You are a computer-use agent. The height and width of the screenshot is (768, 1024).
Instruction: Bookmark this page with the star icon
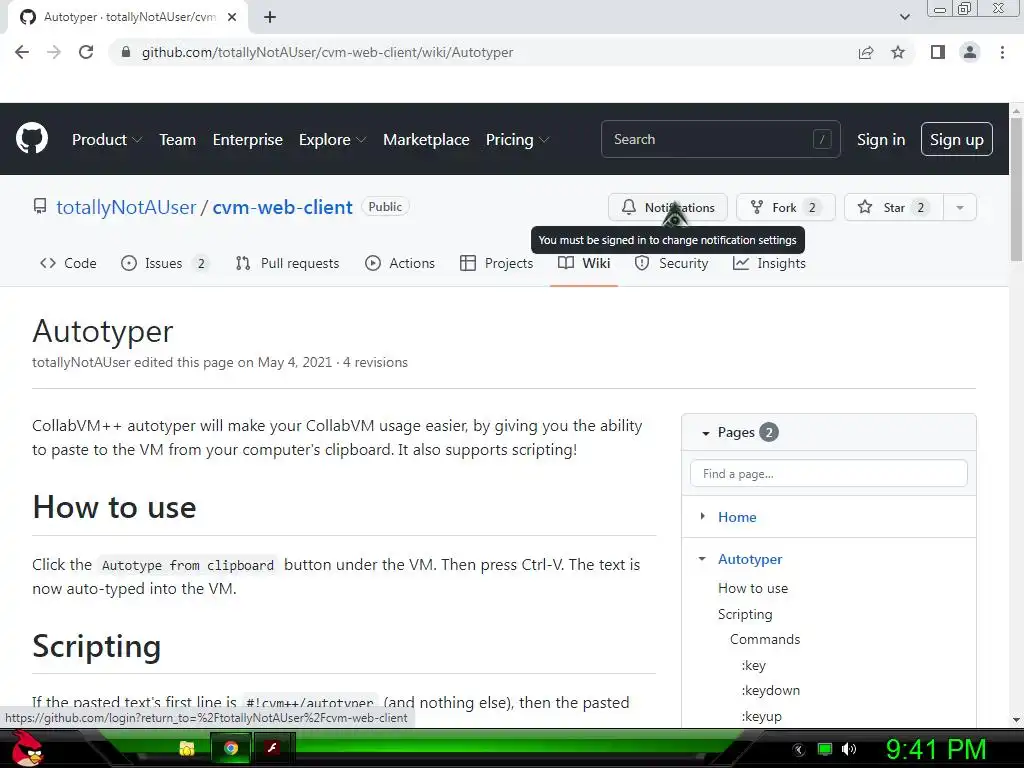[x=898, y=52]
